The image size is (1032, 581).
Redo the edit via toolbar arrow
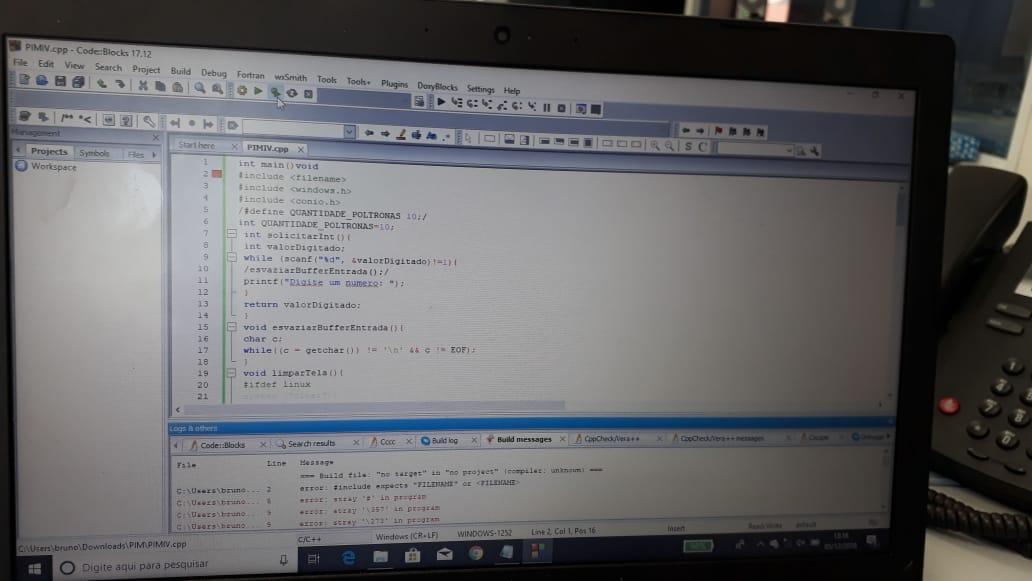point(119,84)
